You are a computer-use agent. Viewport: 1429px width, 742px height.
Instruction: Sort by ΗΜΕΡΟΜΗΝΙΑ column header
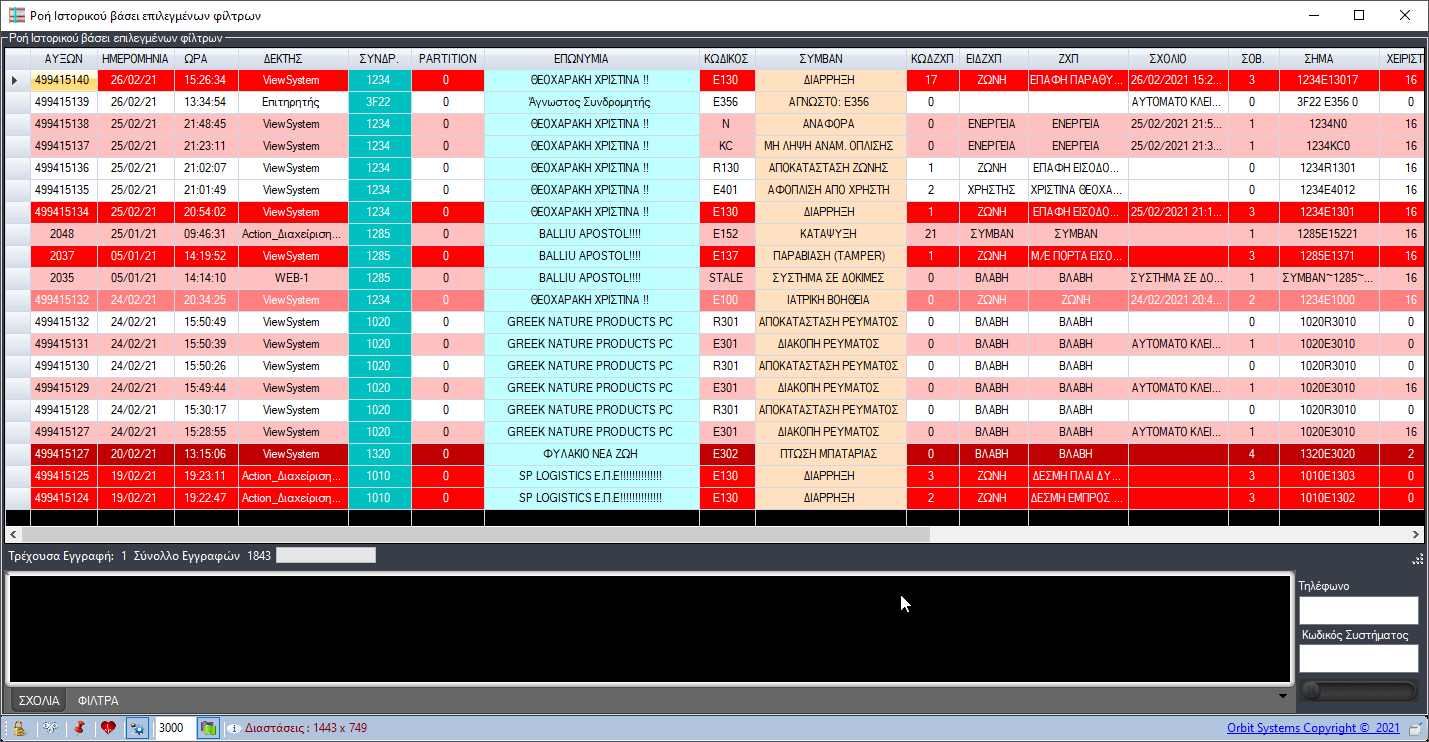click(x=135, y=59)
